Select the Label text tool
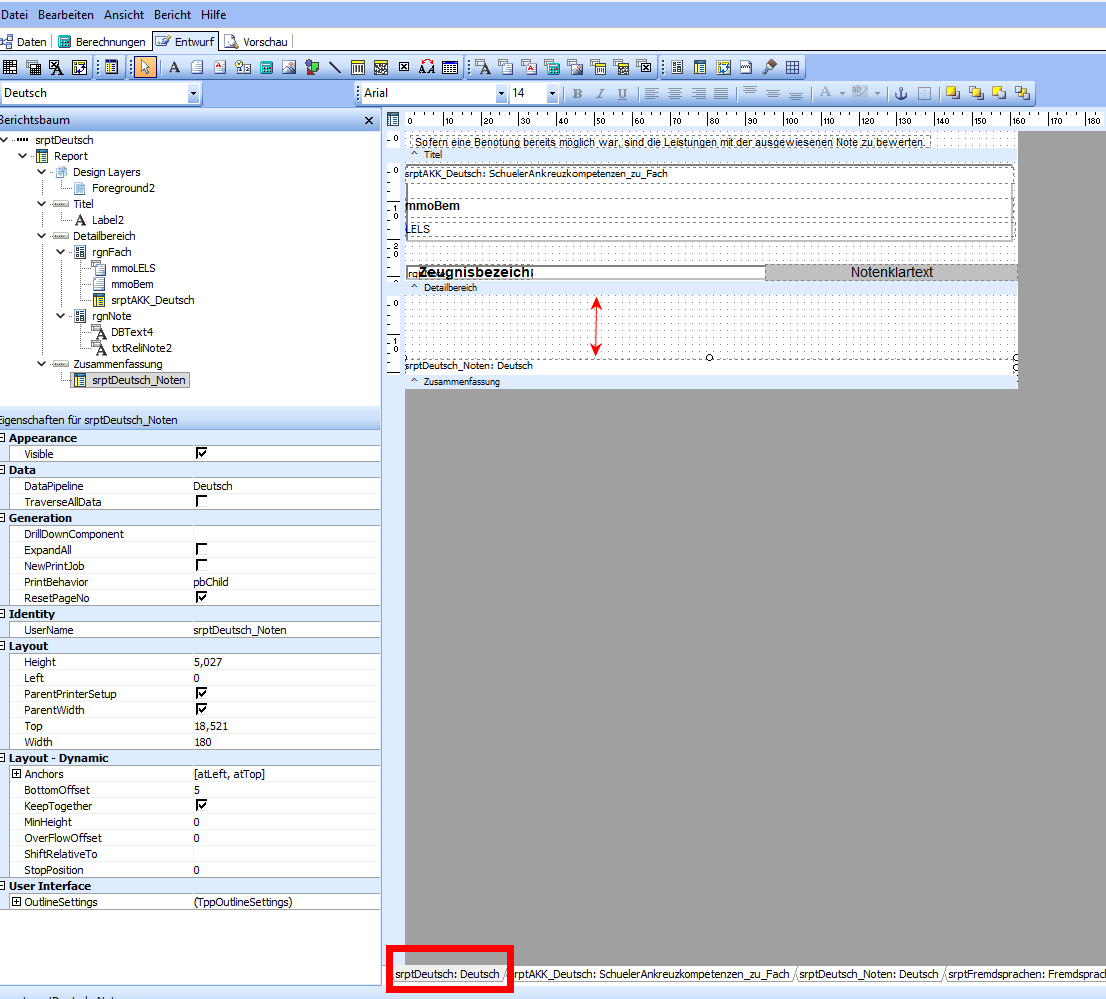Image resolution: width=1106 pixels, height=999 pixels. coord(174,67)
